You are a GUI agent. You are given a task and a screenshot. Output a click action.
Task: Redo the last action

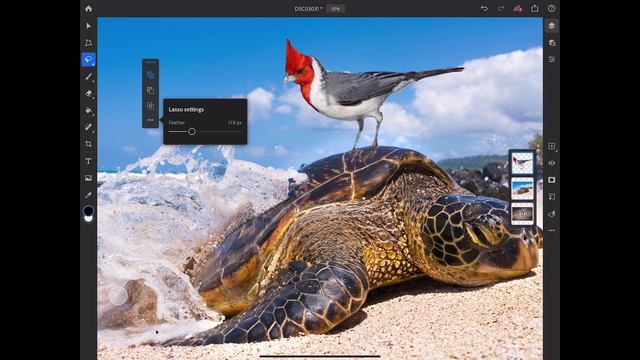click(501, 9)
